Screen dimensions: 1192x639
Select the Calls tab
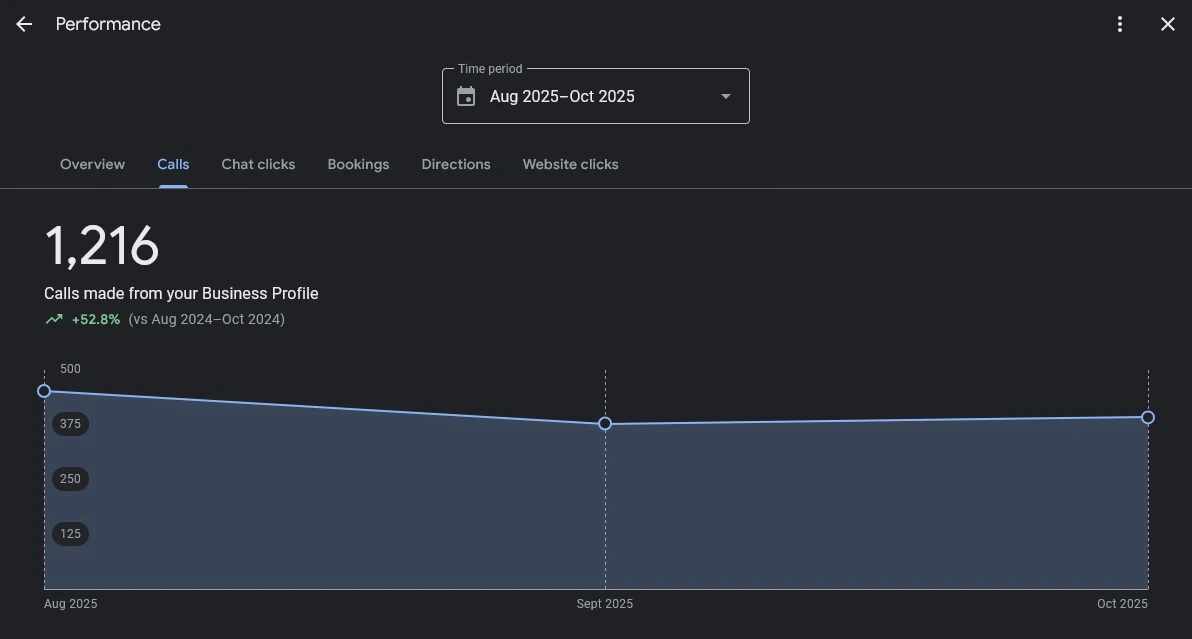pyautogui.click(x=173, y=164)
